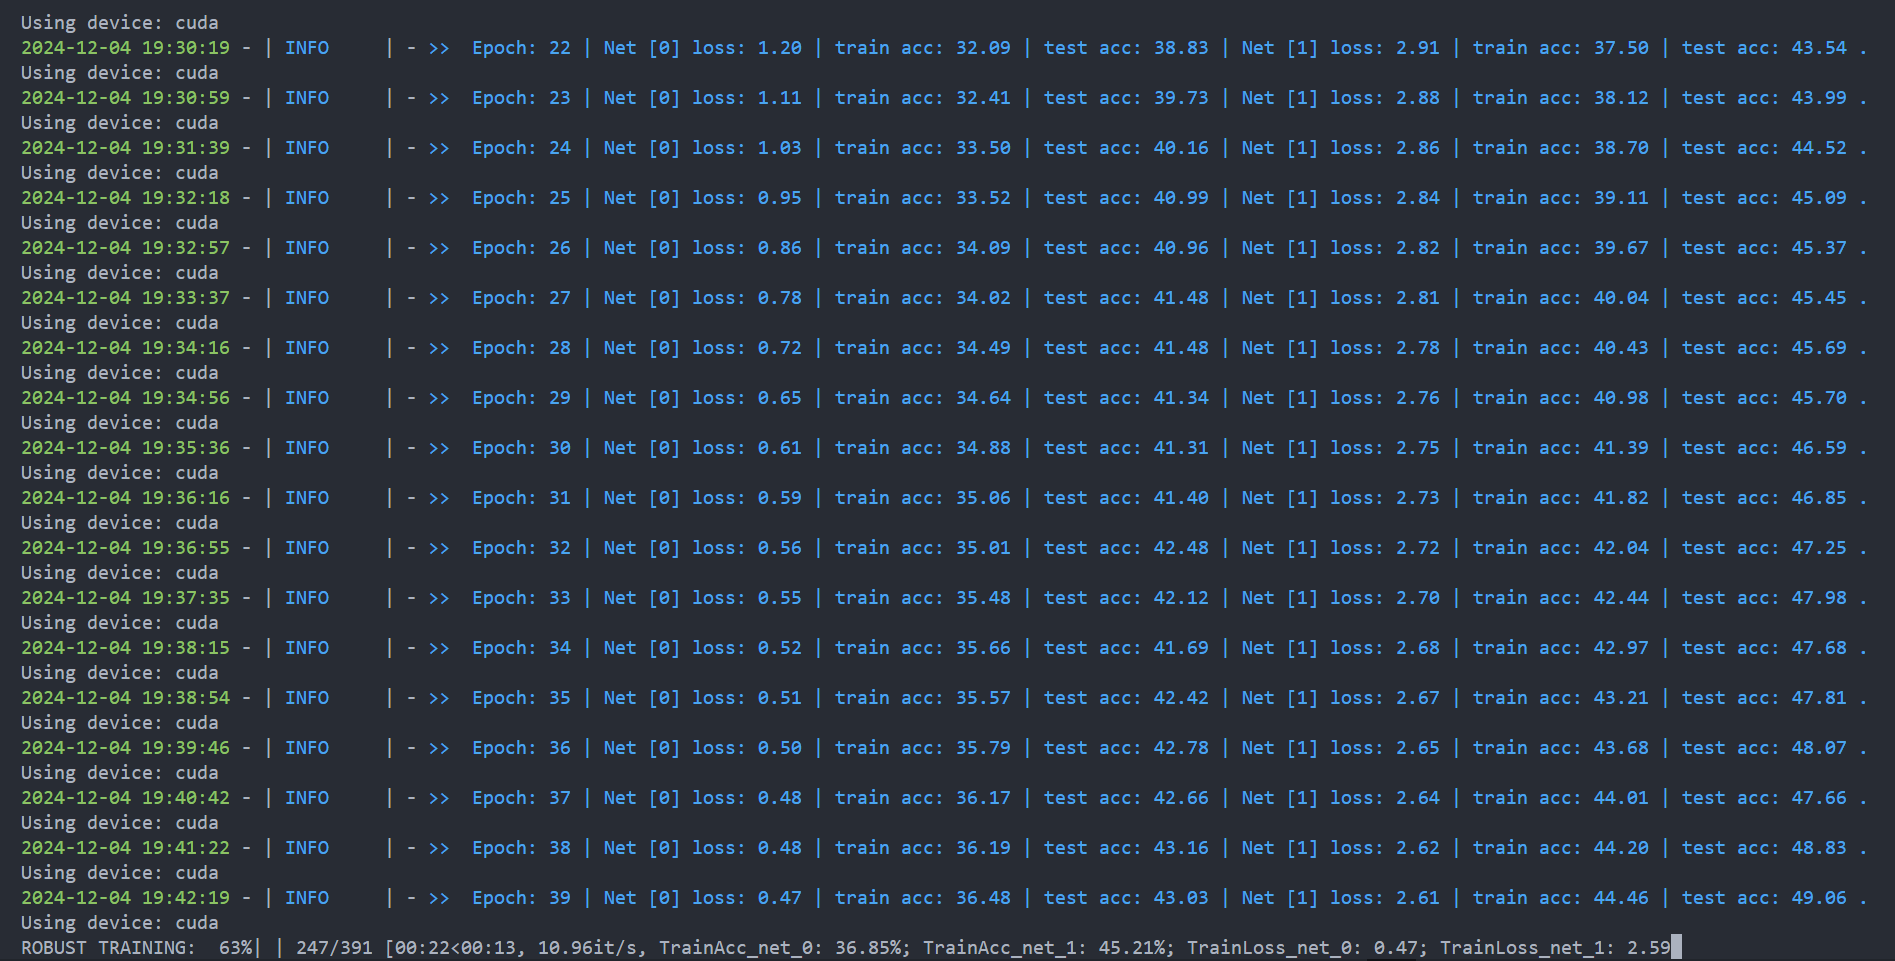Click Net [0] test acc 42.48

(x=1181, y=548)
